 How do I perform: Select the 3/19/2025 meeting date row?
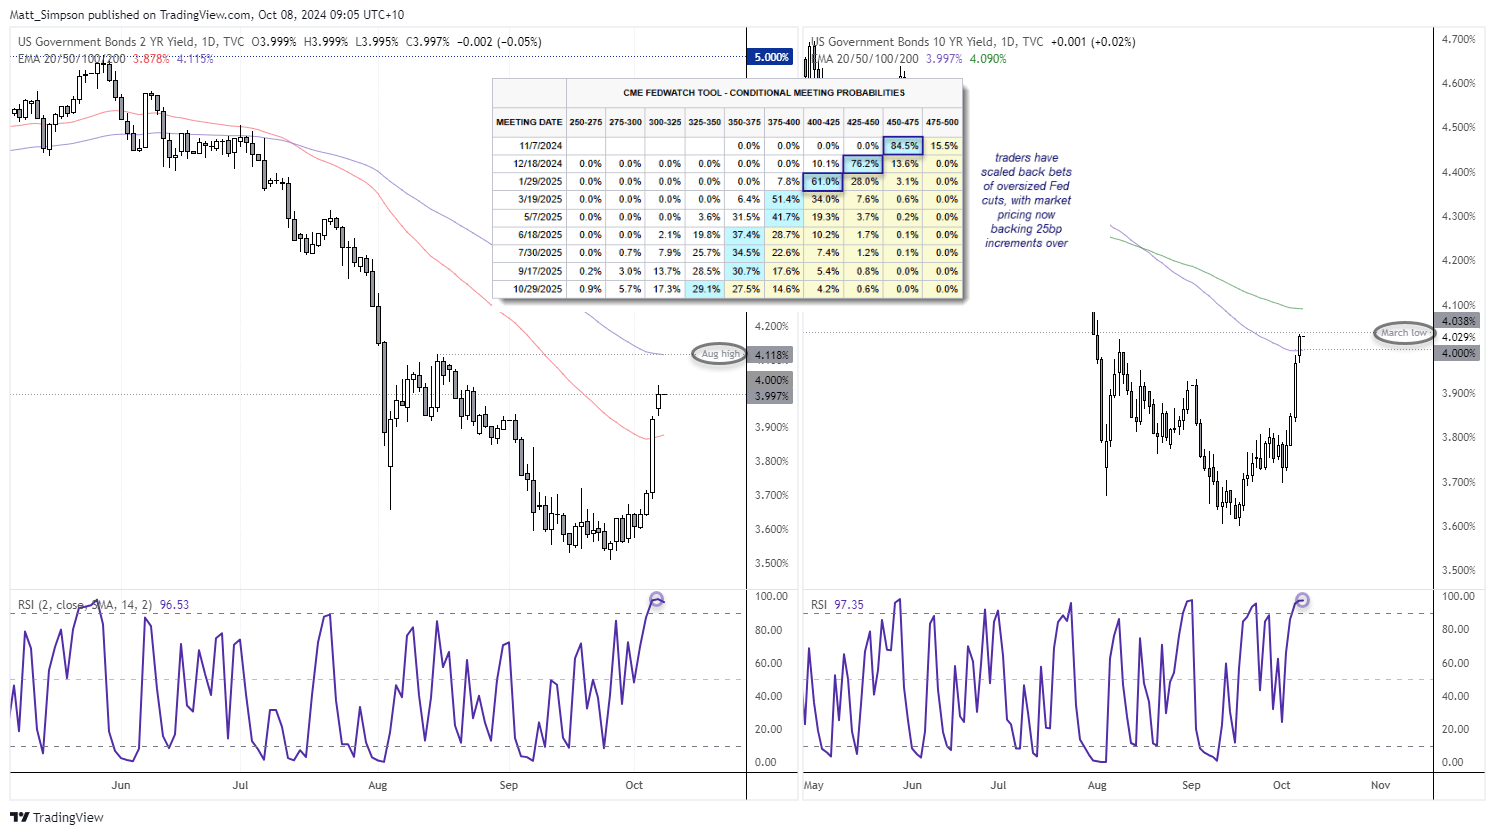tap(728, 200)
